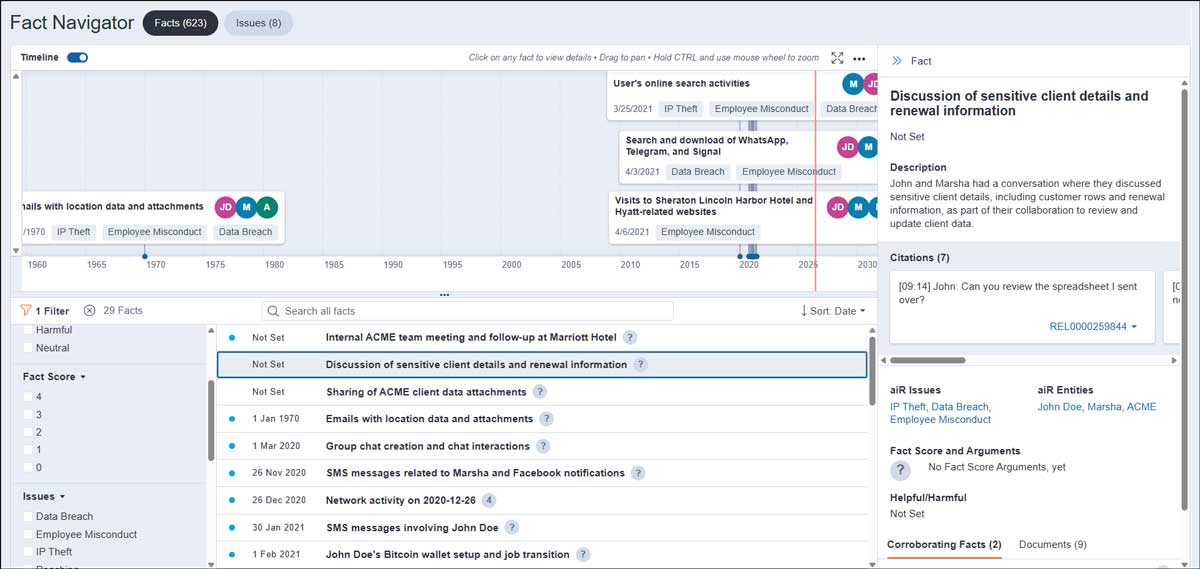
Task: Click Data Breach tag on WhatsApp download card
Action: coord(697,172)
